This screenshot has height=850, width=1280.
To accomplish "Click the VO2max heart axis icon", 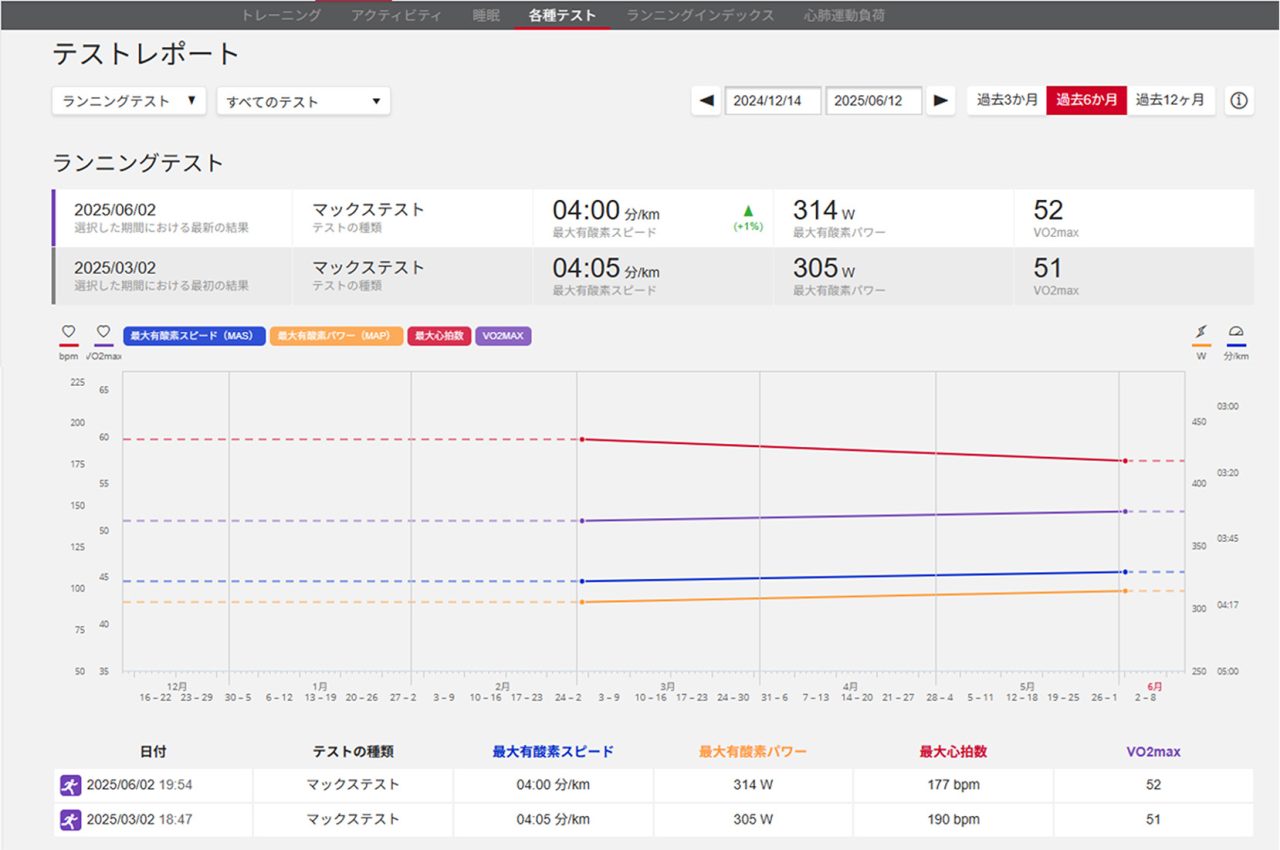I will (x=103, y=332).
